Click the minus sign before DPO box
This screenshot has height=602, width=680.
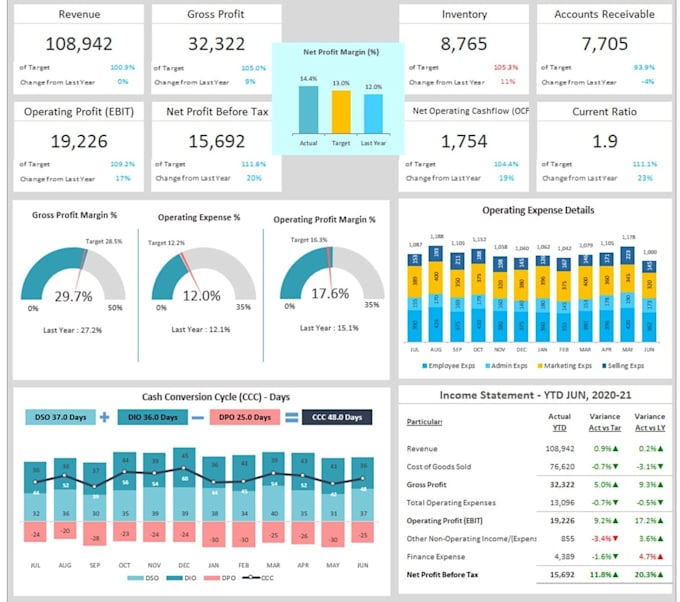pos(198,418)
